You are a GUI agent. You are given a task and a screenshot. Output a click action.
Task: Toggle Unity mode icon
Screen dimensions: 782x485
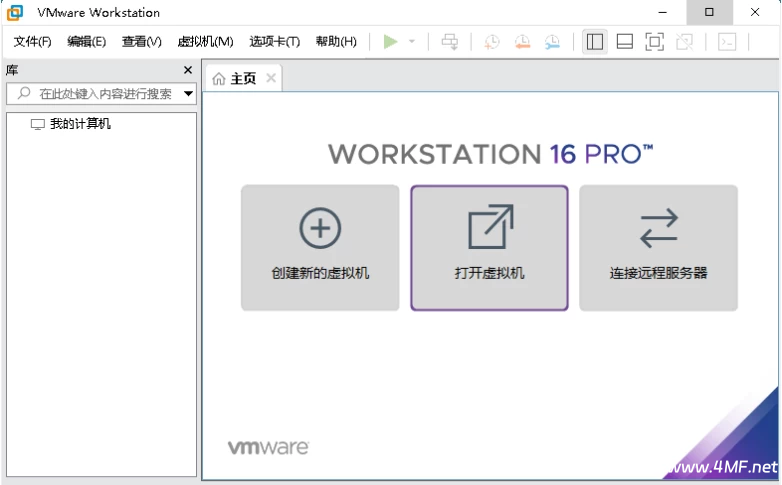point(684,41)
